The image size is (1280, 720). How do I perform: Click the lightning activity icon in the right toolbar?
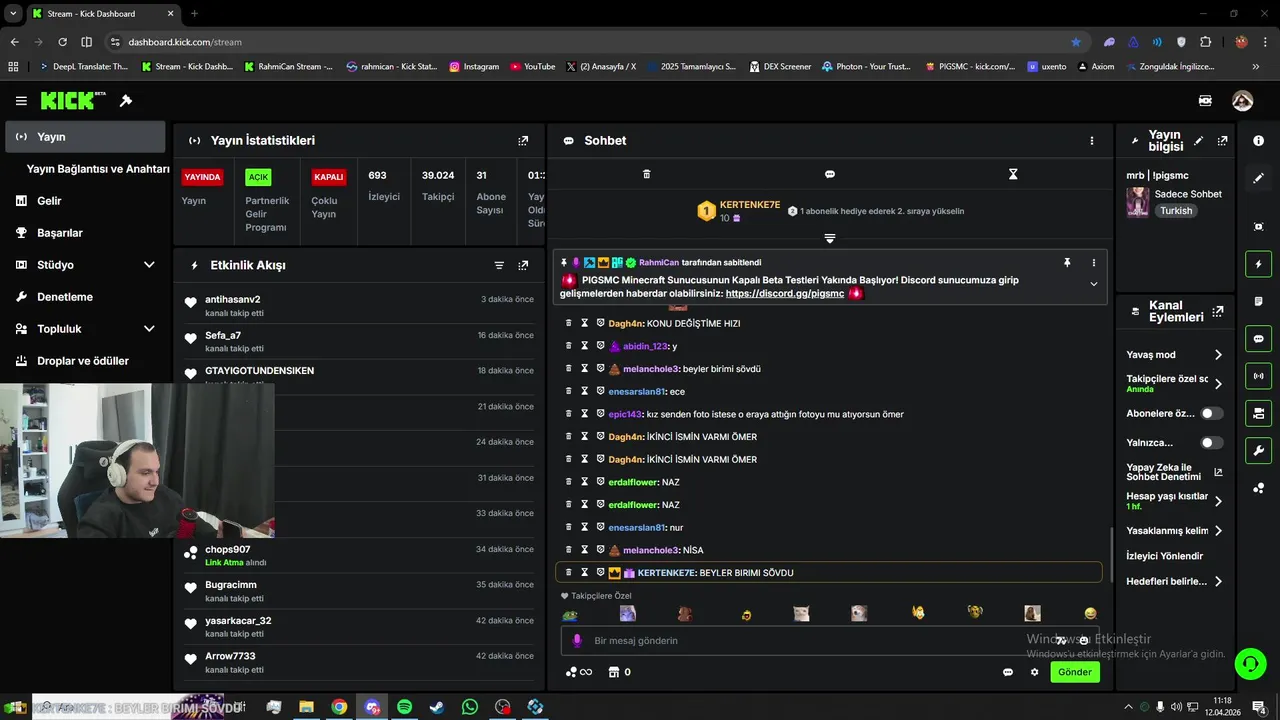pyautogui.click(x=1258, y=265)
